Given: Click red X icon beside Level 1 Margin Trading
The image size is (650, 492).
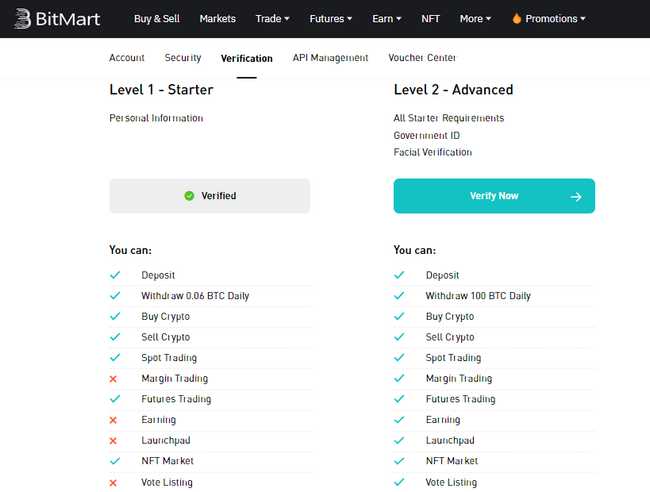Looking at the screenshot, I should pos(114,379).
